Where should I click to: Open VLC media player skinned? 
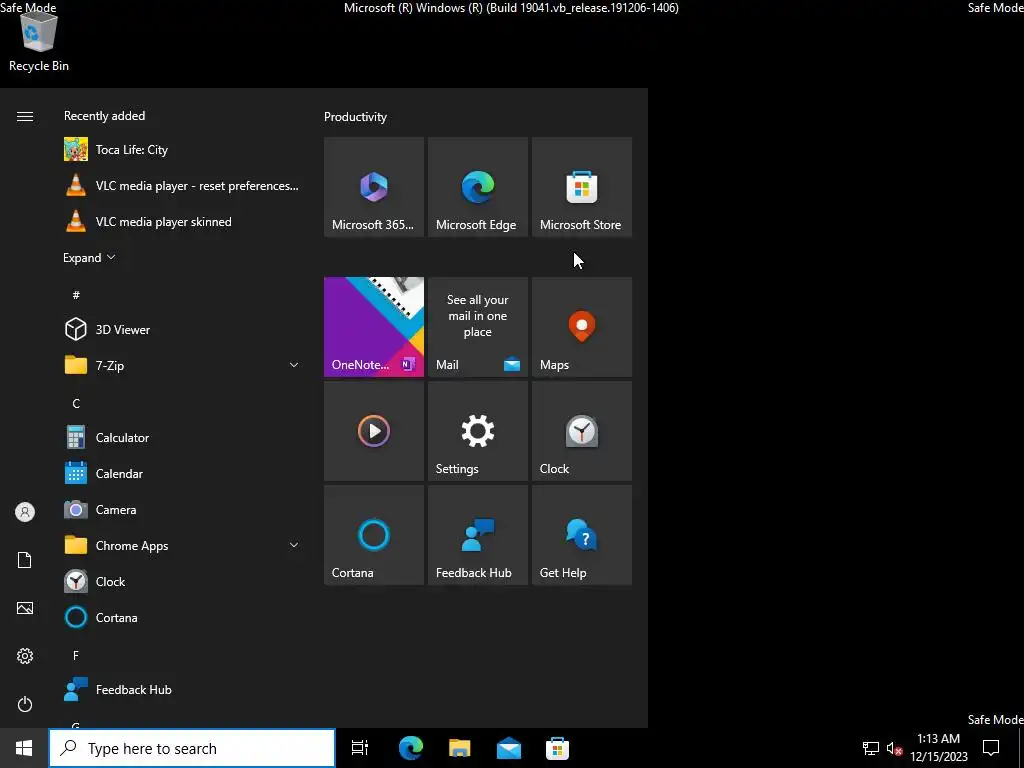183,221
